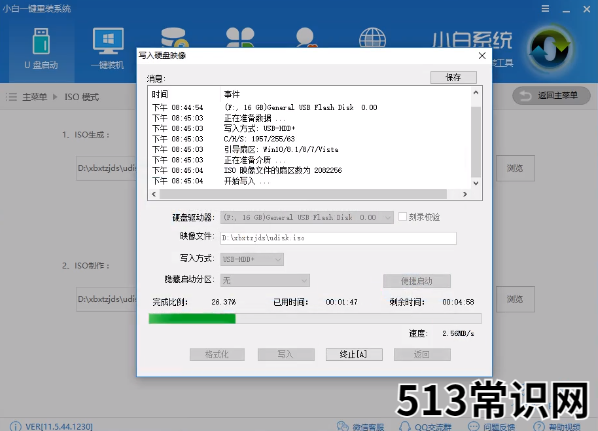Viewport: 598px width, 431px height.
Task: Open the 写入方式 USB-HDD+ dropdown
Action: click(x=252, y=259)
